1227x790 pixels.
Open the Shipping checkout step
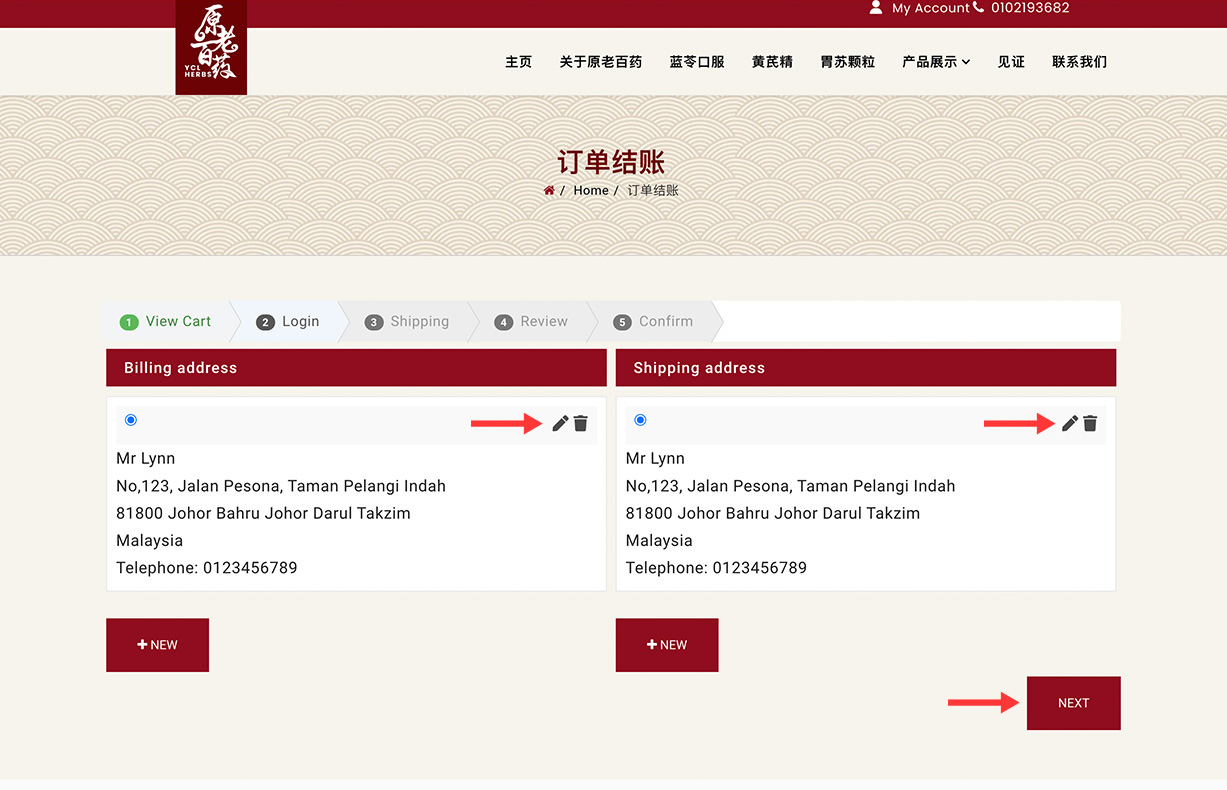point(408,322)
